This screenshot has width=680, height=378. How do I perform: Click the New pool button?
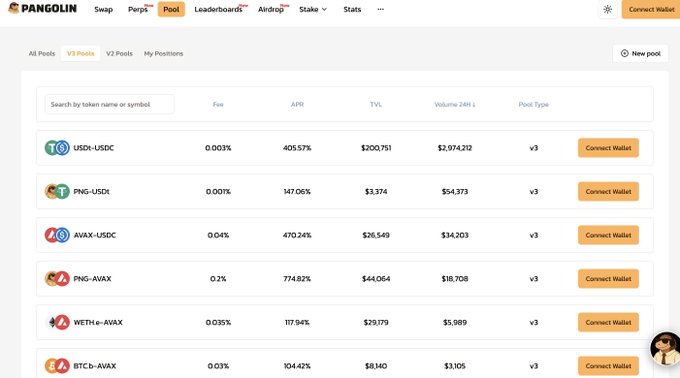641,53
